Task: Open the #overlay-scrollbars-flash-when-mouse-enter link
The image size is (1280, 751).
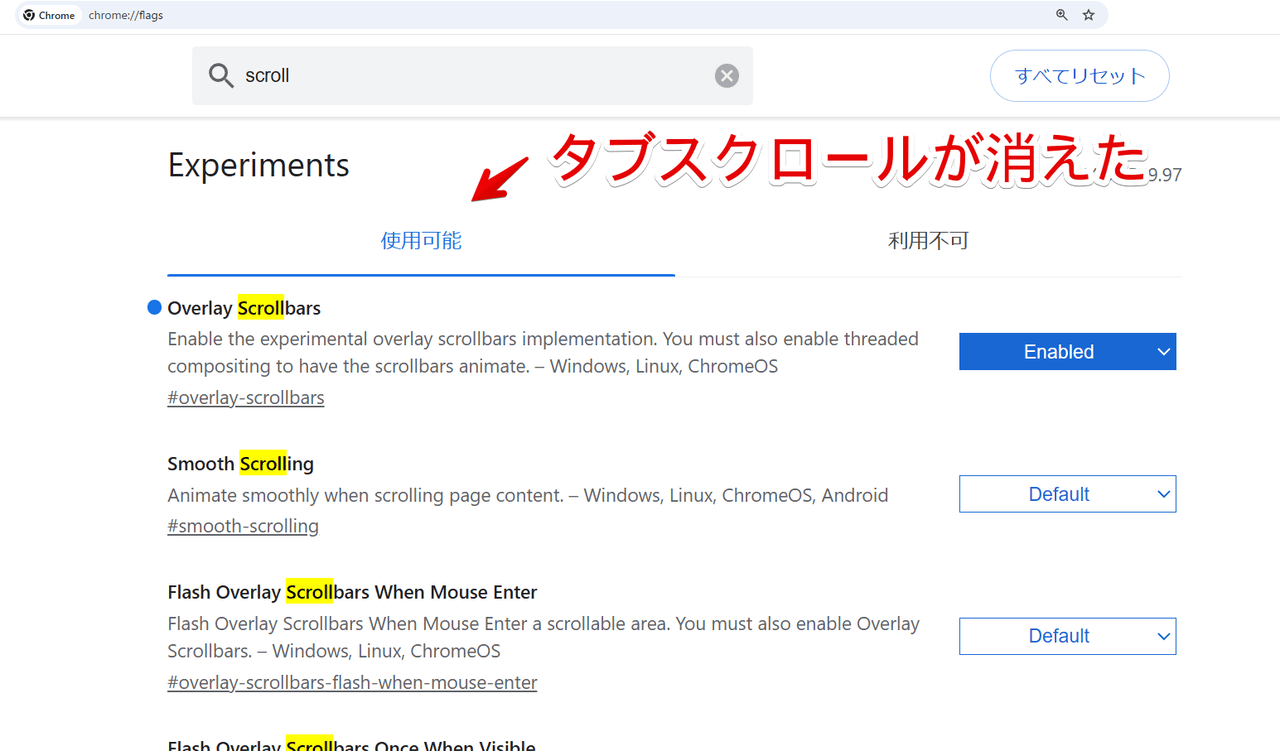Action: [352, 683]
